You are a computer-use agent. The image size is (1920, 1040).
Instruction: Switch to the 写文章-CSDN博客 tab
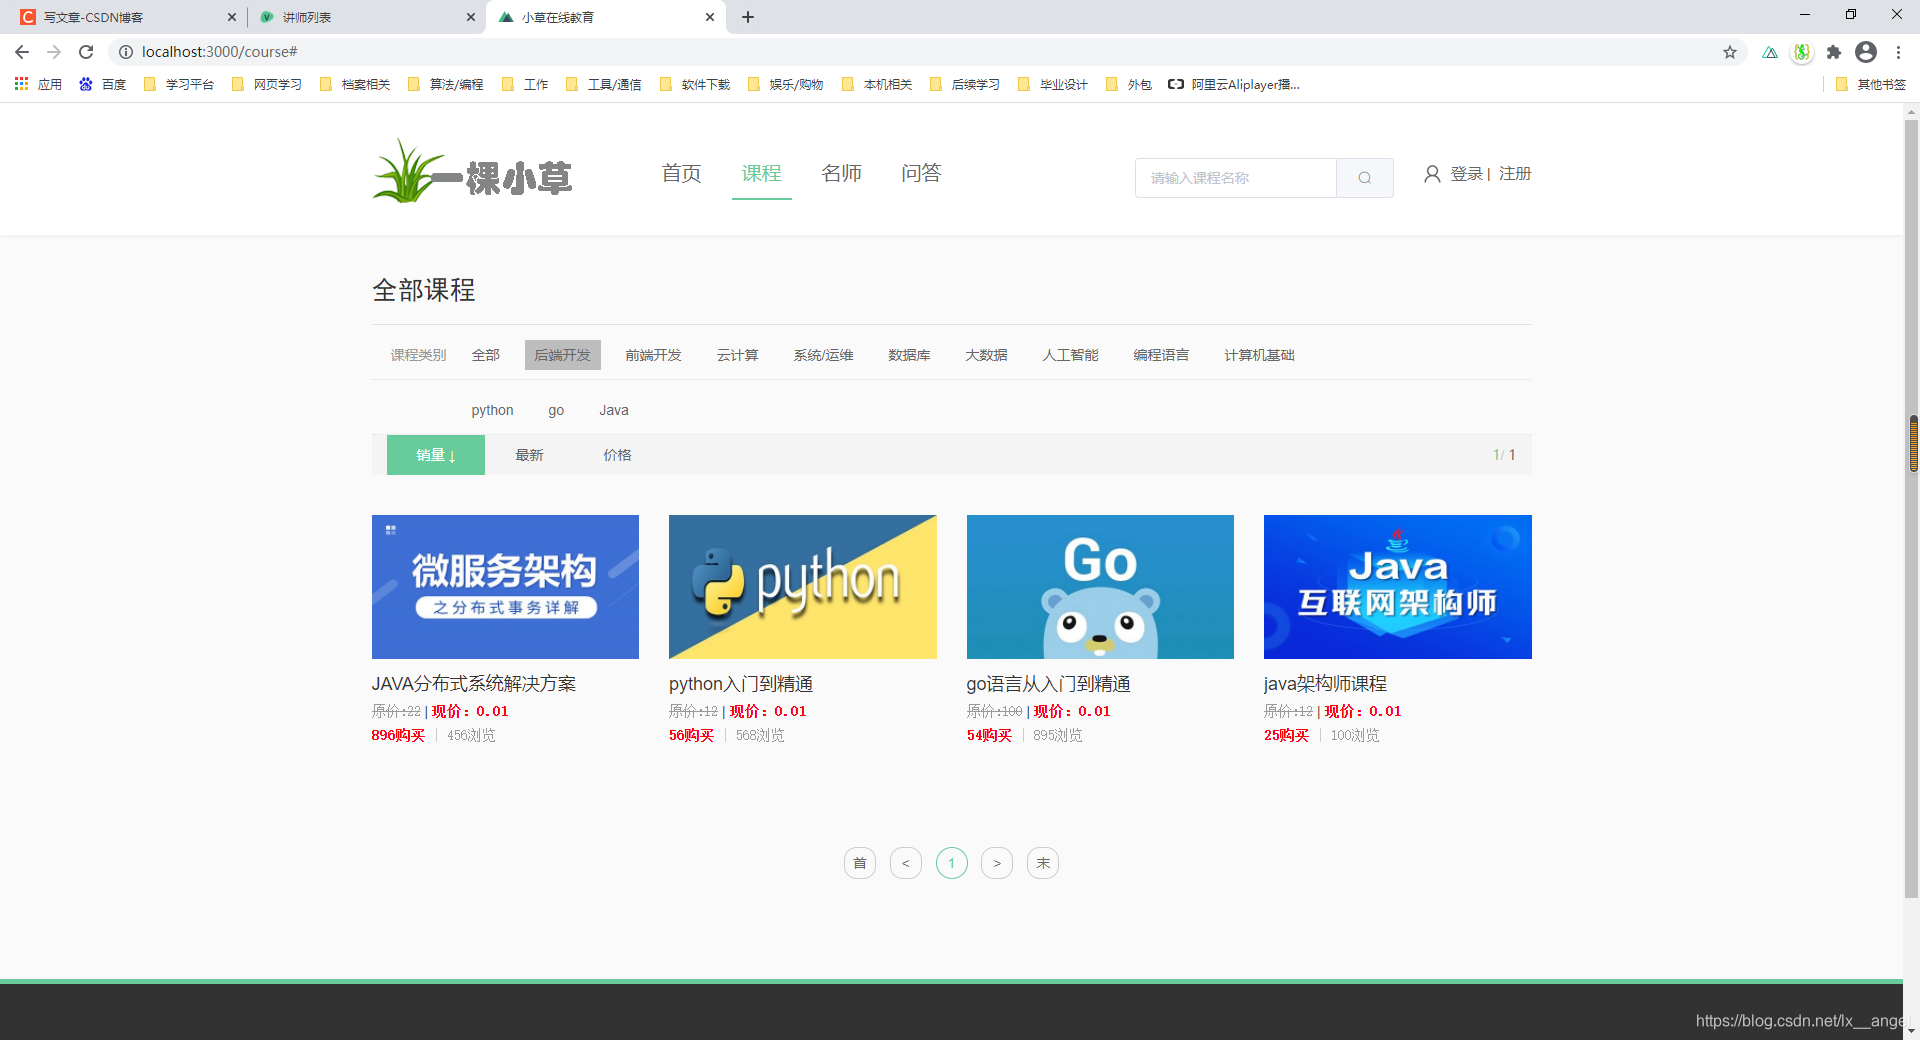point(125,17)
